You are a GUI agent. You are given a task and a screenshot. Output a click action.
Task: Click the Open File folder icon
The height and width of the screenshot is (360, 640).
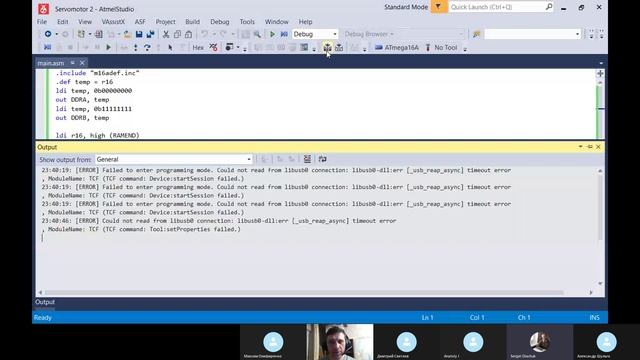click(x=127, y=34)
